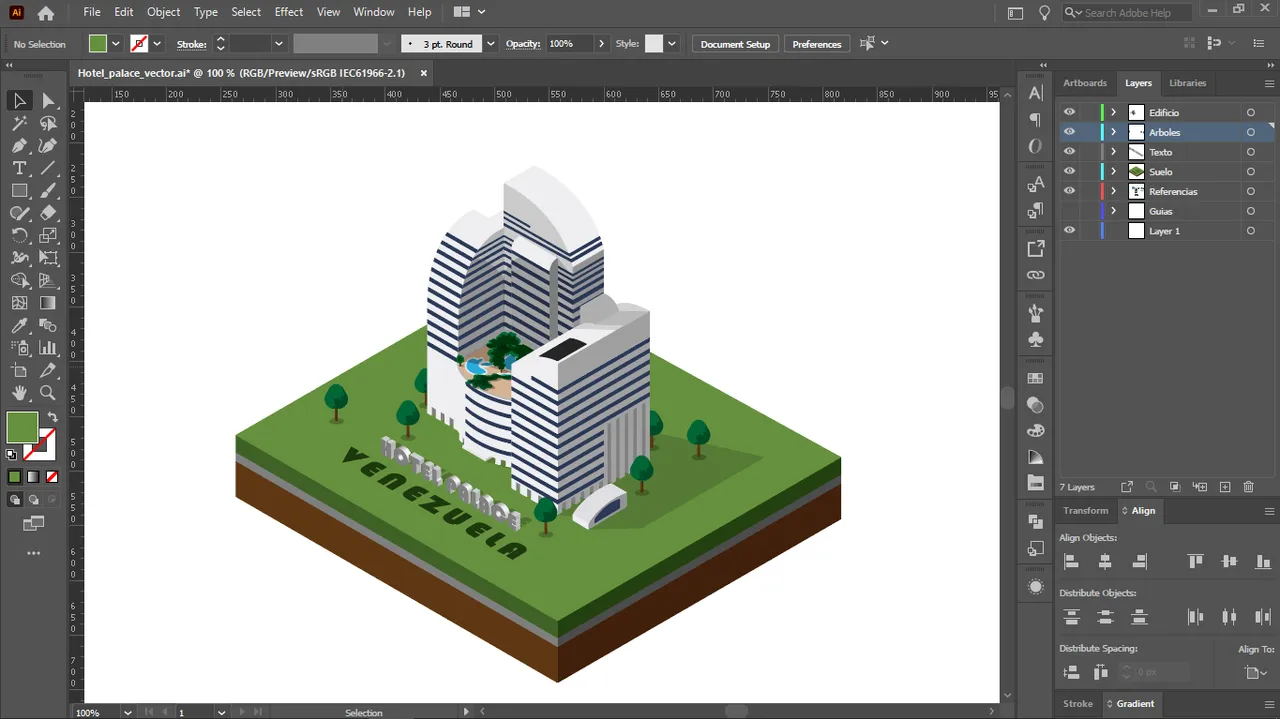Screen dimensions: 1280x719
Task: Select the Rectangle tool
Action: click(x=19, y=190)
